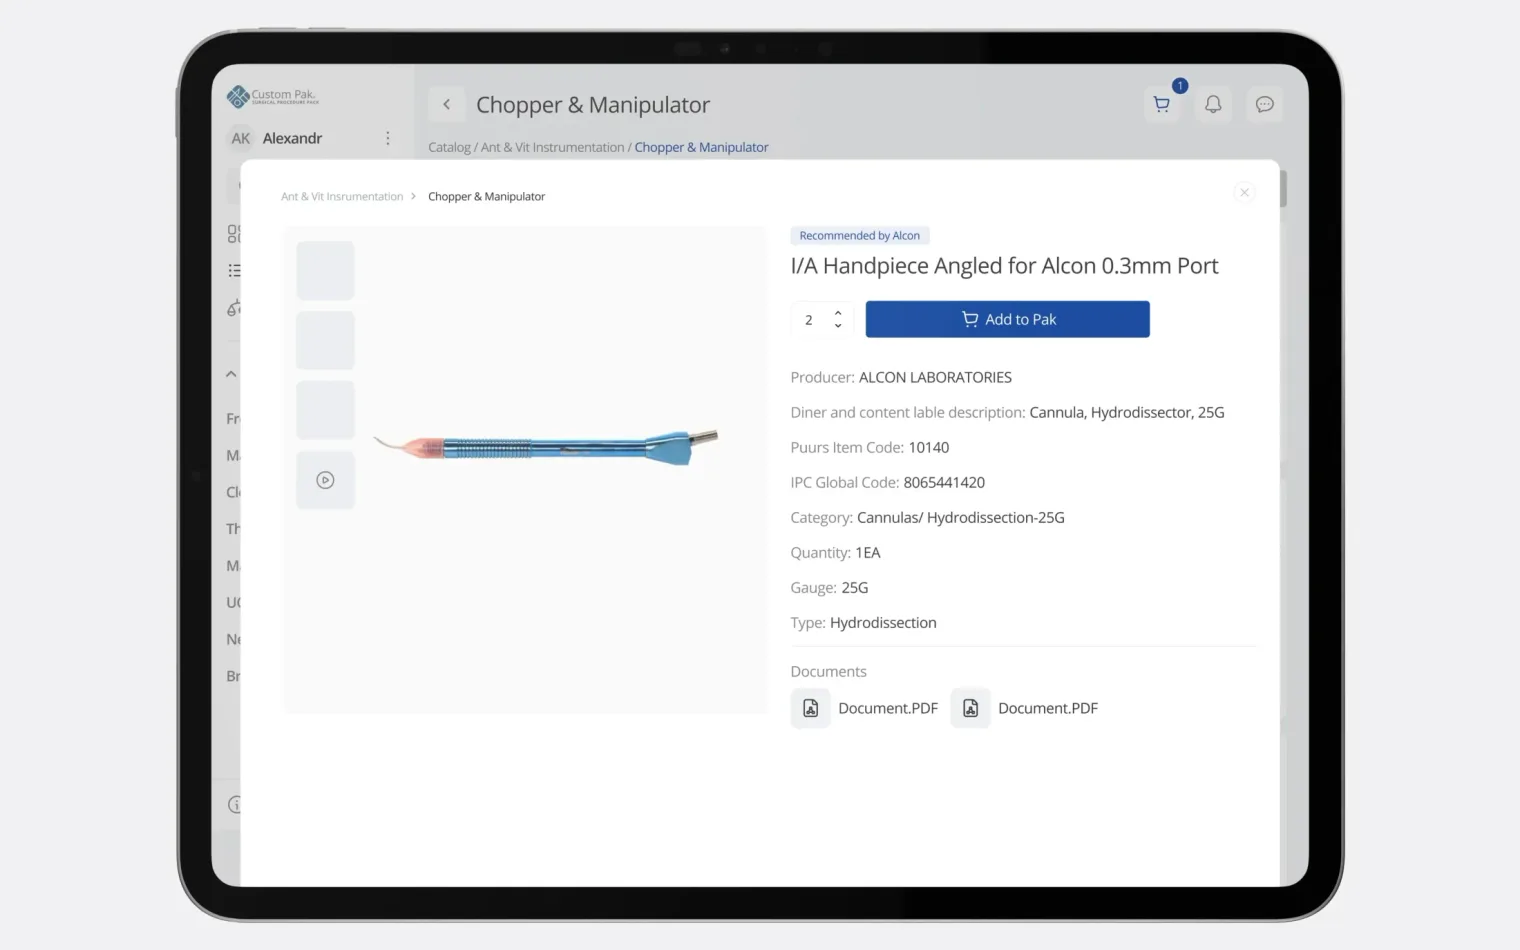
Task: Click the 1EA quantity value
Action: point(868,552)
